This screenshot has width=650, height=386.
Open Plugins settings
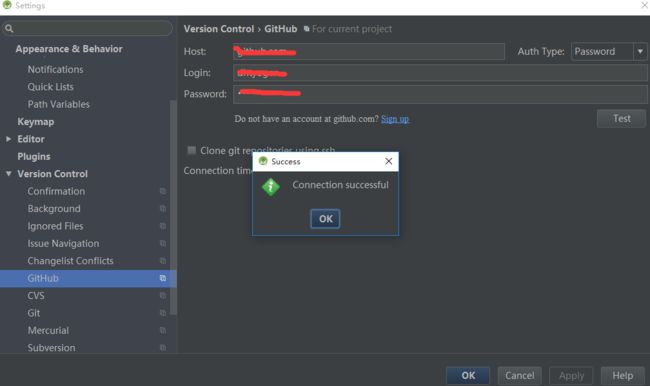pyautogui.click(x=34, y=156)
